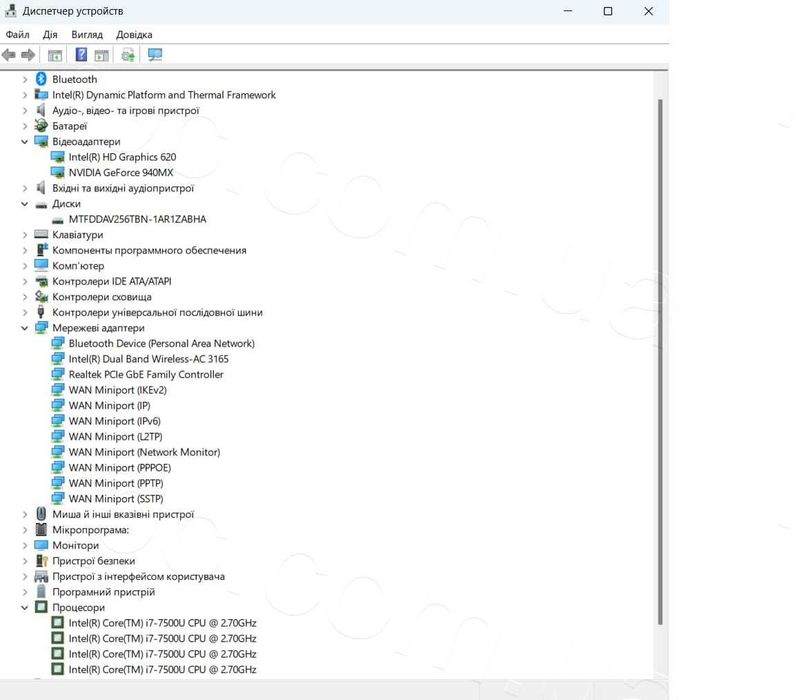Select WAN Miniport (IPv6) entry

(x=115, y=421)
